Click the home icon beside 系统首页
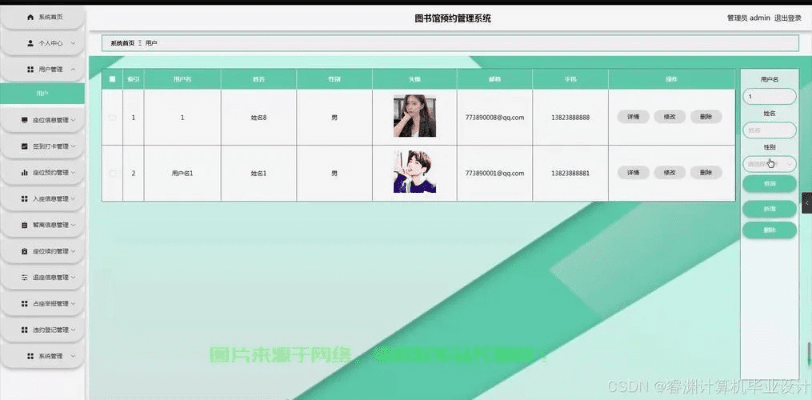Viewport: 812px width, 400px height. [30, 17]
